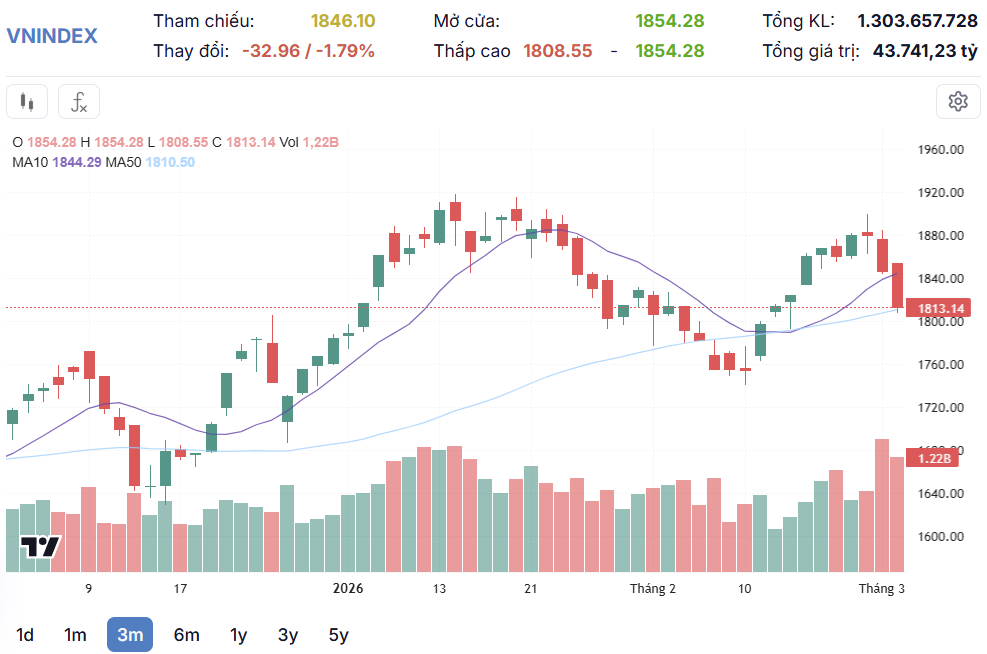Switch to 6m time range
The image size is (987, 654).
[x=186, y=634]
